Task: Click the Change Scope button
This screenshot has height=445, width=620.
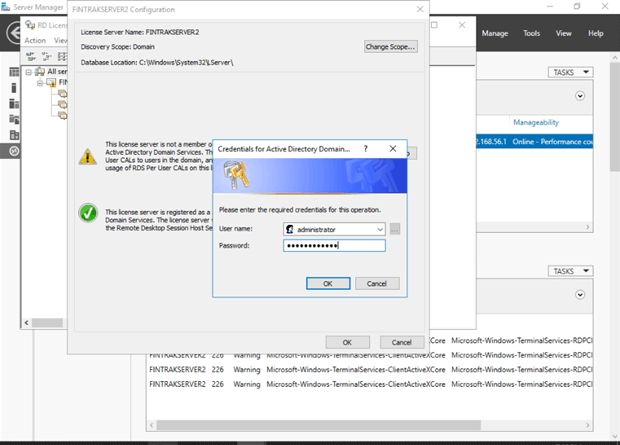Action: (x=389, y=46)
